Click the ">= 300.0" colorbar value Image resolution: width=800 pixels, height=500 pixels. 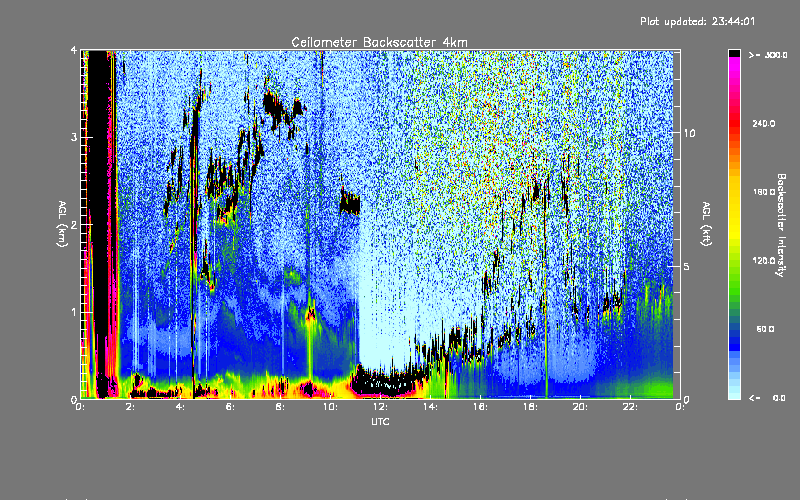[x=768, y=55]
